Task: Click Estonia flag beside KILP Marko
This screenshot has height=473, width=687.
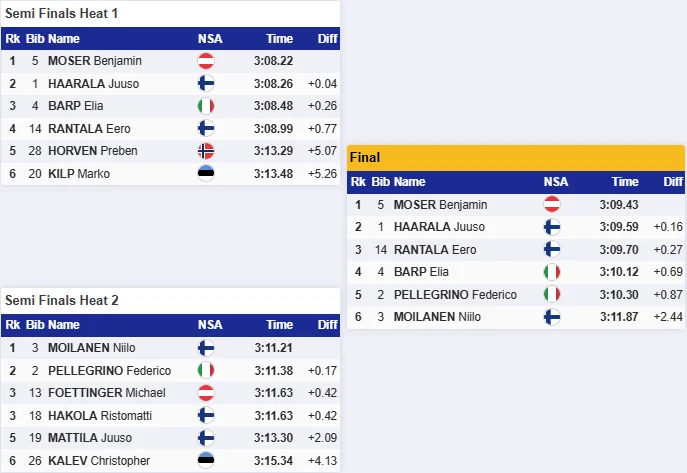Action: click(206, 173)
